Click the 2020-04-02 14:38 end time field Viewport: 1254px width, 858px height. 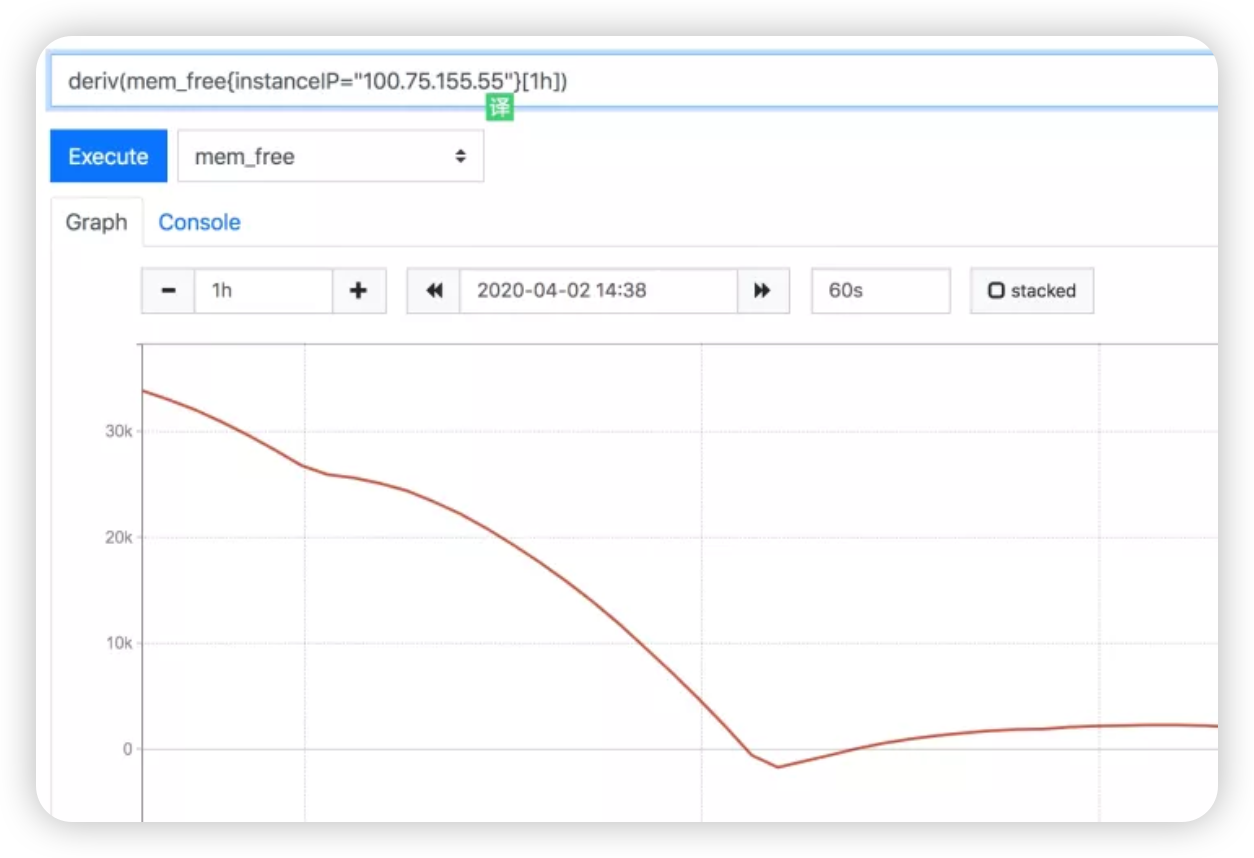[x=597, y=291]
